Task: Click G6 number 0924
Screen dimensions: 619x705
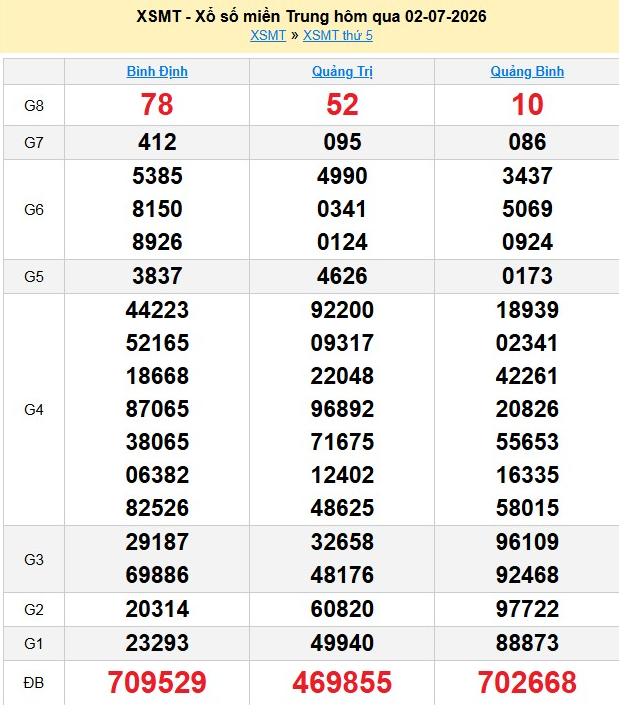Action: coord(527,242)
